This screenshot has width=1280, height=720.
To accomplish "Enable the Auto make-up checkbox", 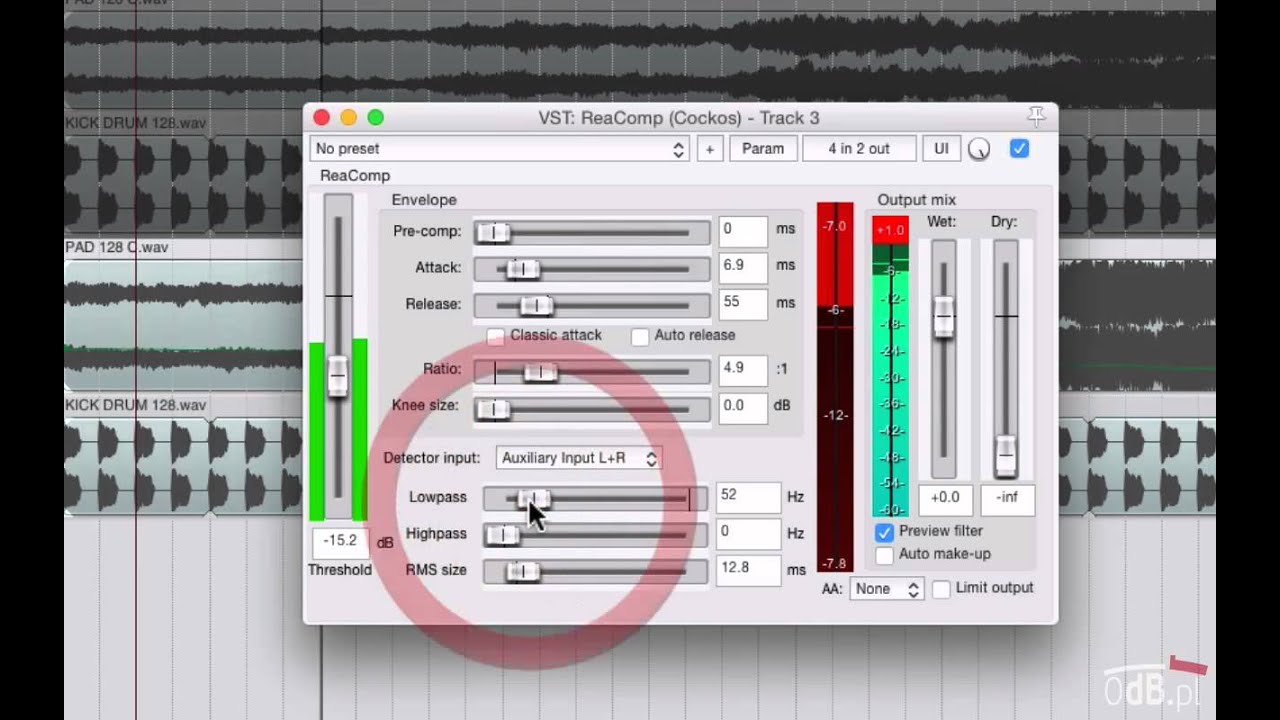I will [884, 555].
